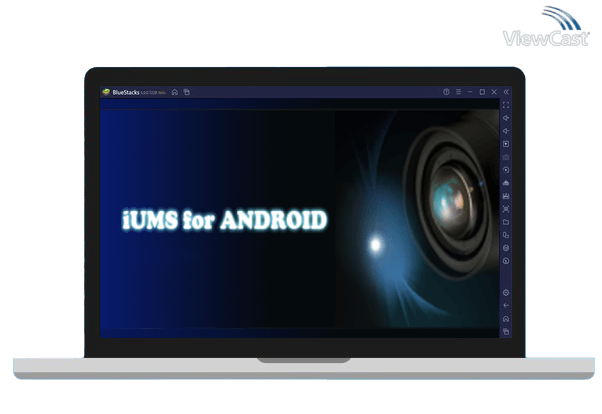602x414 pixels.
Task: Open BlueStacks settings gear icon
Action: 506,293
